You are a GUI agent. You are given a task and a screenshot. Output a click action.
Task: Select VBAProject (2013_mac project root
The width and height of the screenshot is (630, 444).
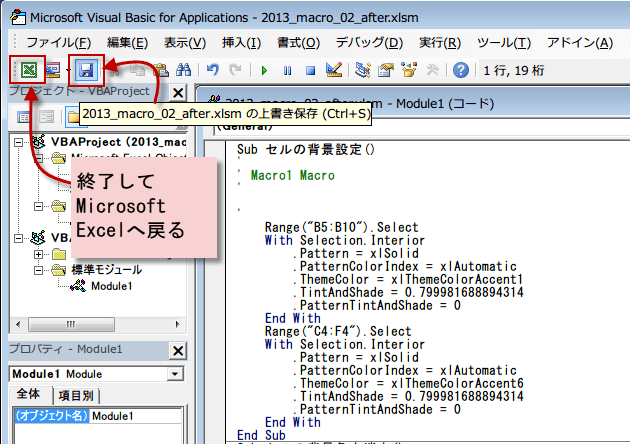coord(118,142)
